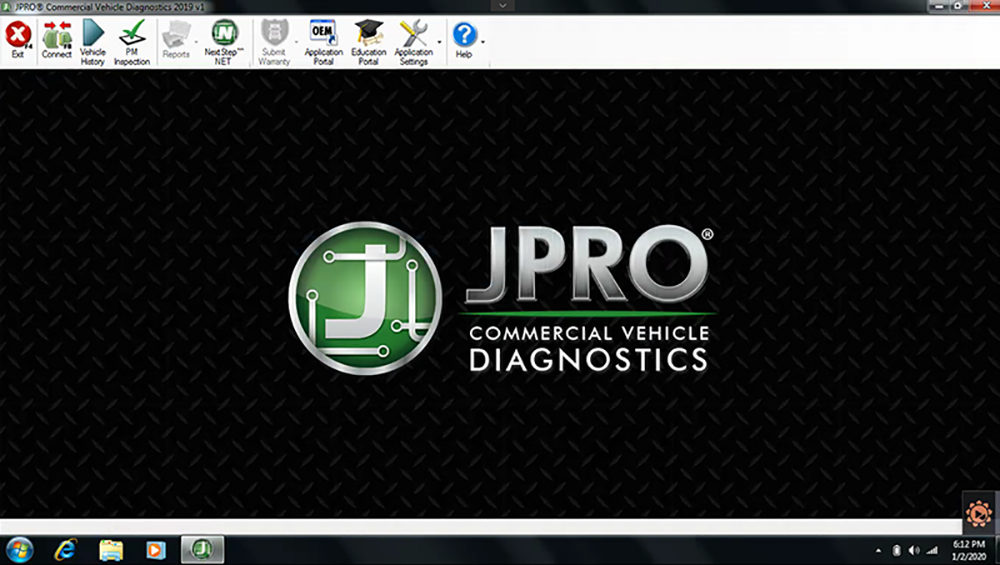The height and width of the screenshot is (565, 1000).
Task: Restore the JPRO window size
Action: [x=959, y=6]
